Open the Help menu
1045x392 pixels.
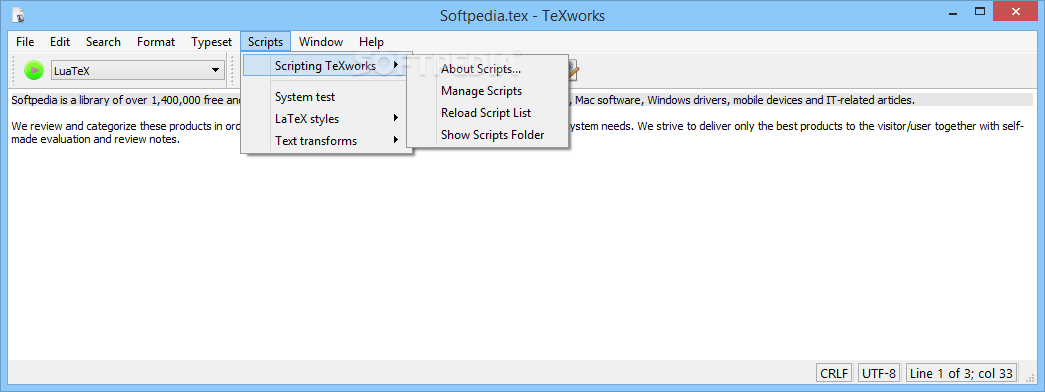371,42
